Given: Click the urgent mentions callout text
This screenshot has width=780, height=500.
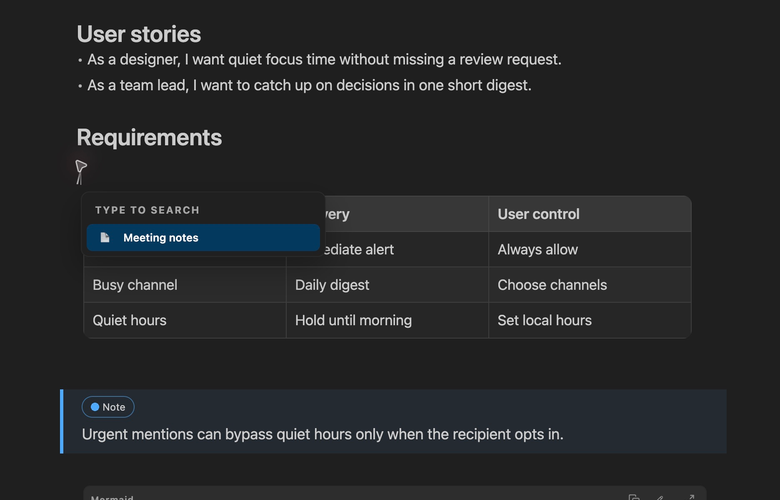Looking at the screenshot, I should tap(322, 434).
